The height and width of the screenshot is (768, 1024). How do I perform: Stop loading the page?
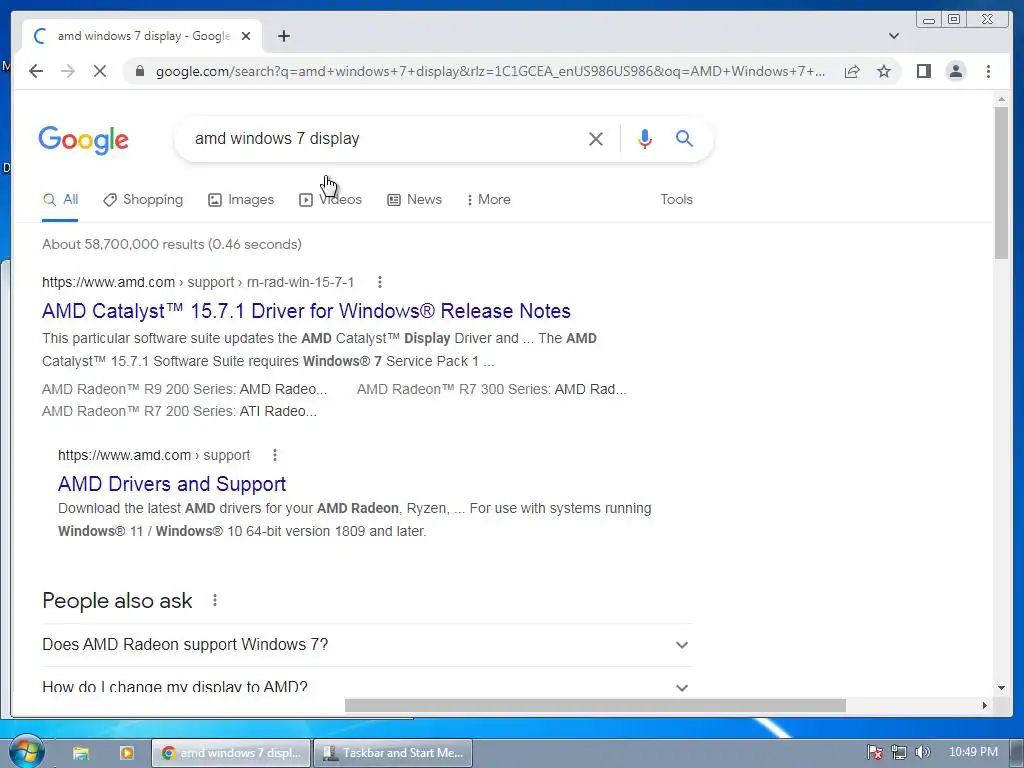[100, 71]
